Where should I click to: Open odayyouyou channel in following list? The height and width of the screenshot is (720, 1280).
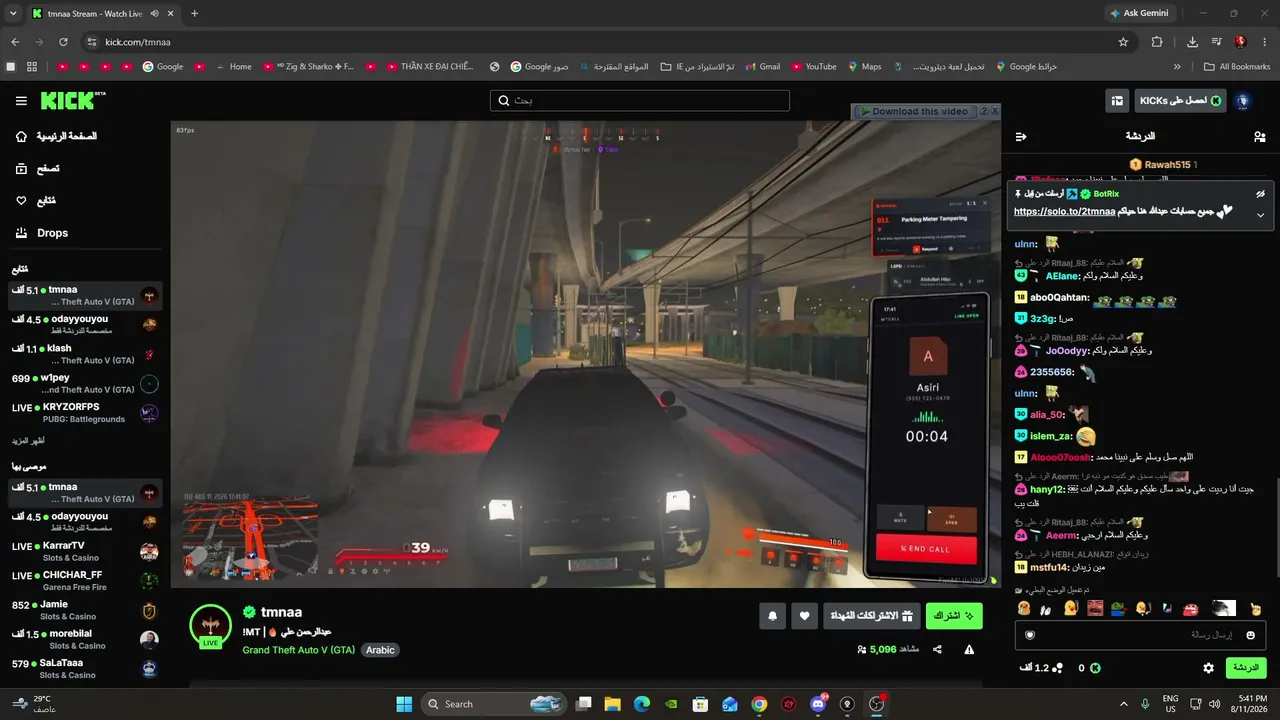[x=85, y=325]
